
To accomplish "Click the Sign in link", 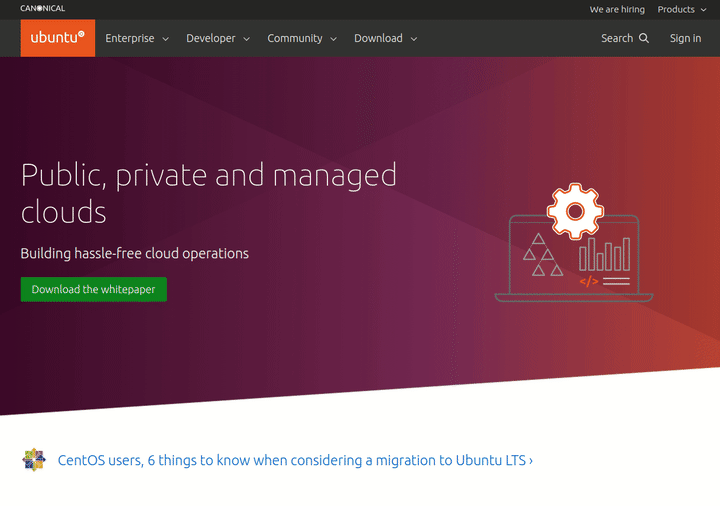I will click(x=685, y=38).
